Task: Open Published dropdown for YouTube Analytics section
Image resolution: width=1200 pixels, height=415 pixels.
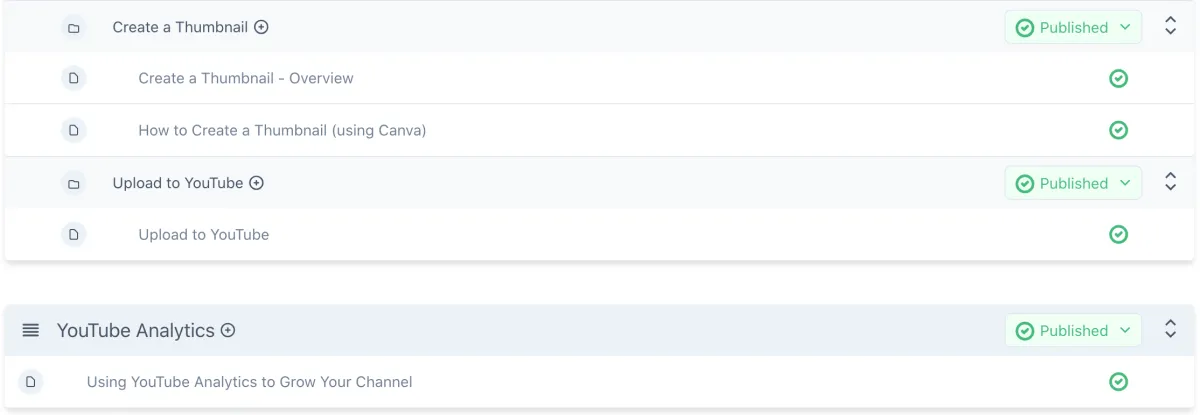Action: [1073, 330]
